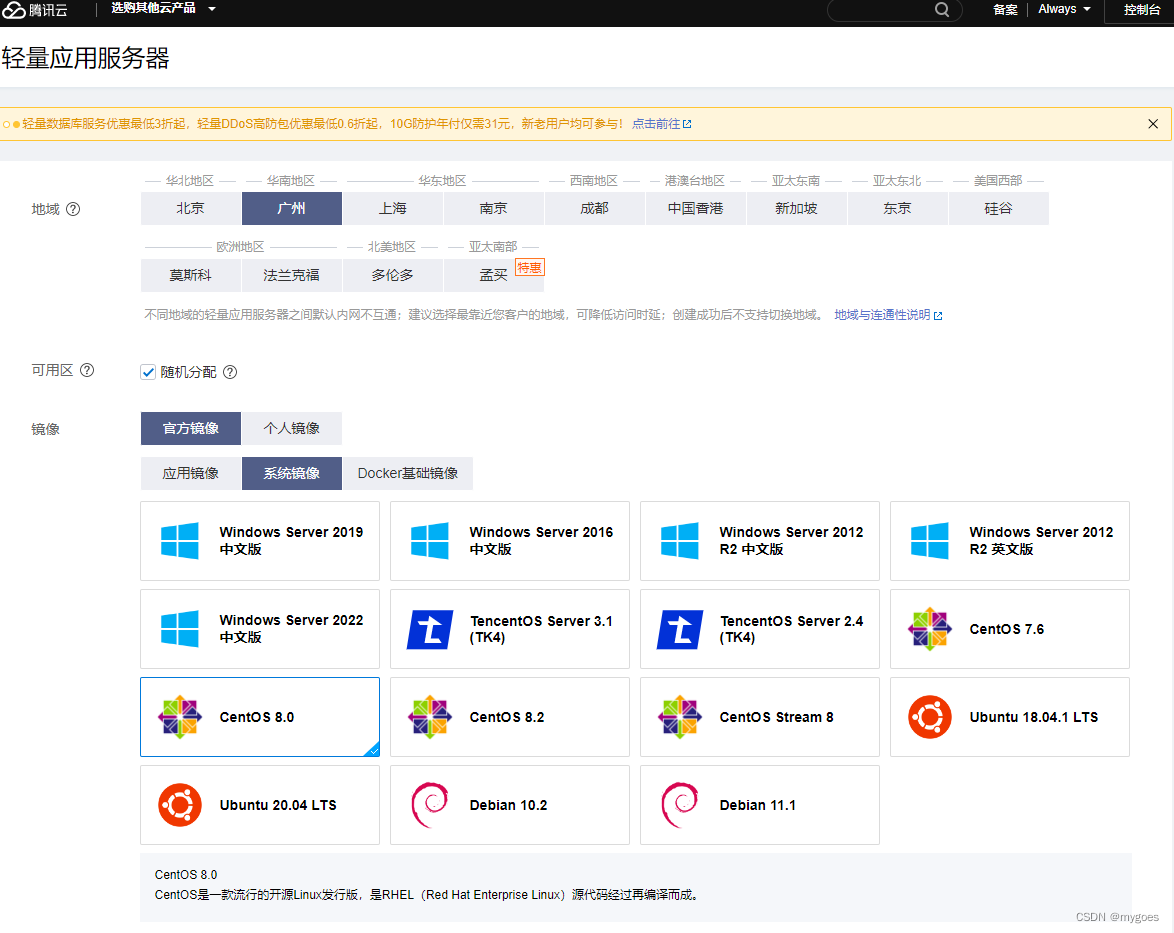
Task: Choose the 硅谷 region
Action: 999,208
